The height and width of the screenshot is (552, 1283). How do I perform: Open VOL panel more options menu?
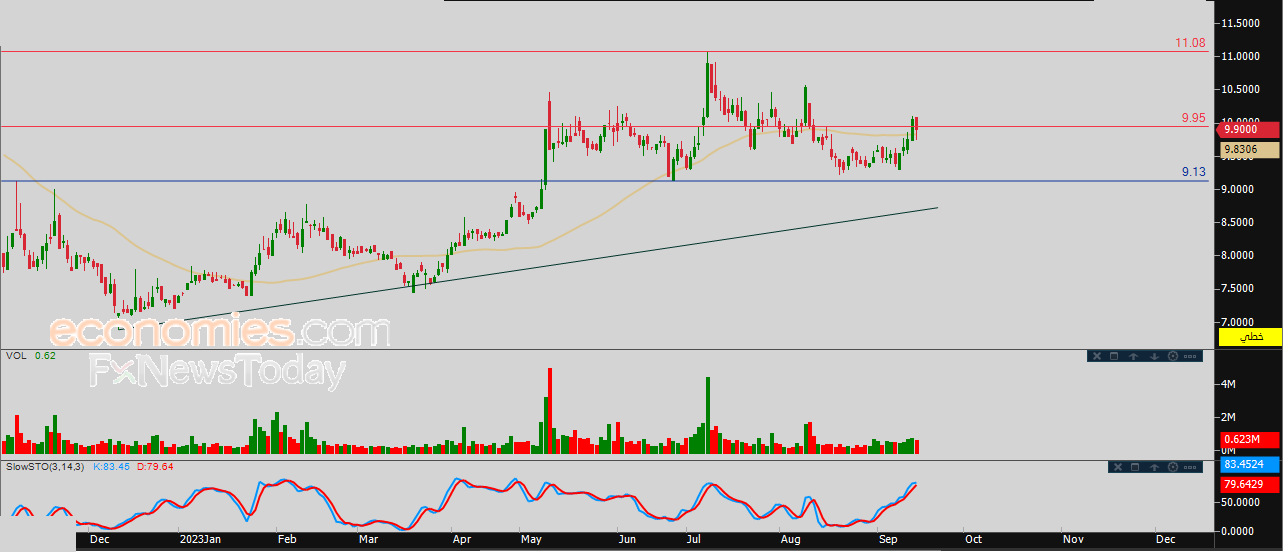pos(1190,356)
